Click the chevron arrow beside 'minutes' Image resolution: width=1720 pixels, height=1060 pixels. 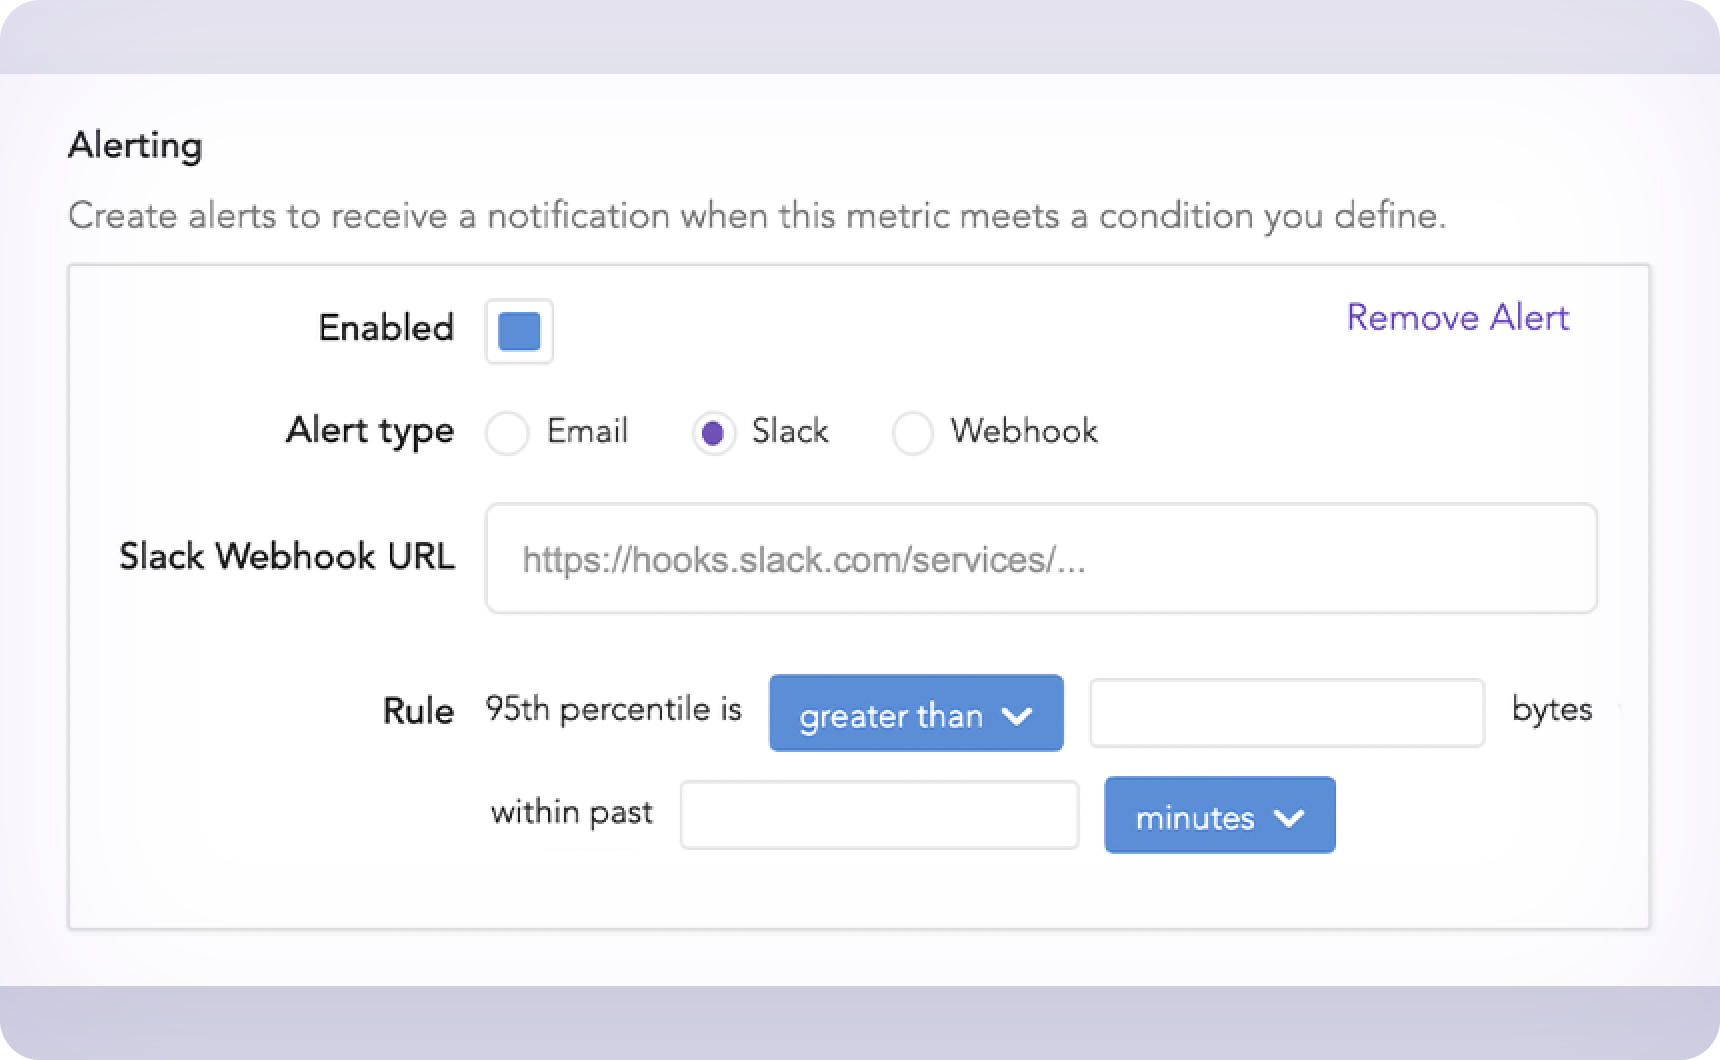(1289, 818)
